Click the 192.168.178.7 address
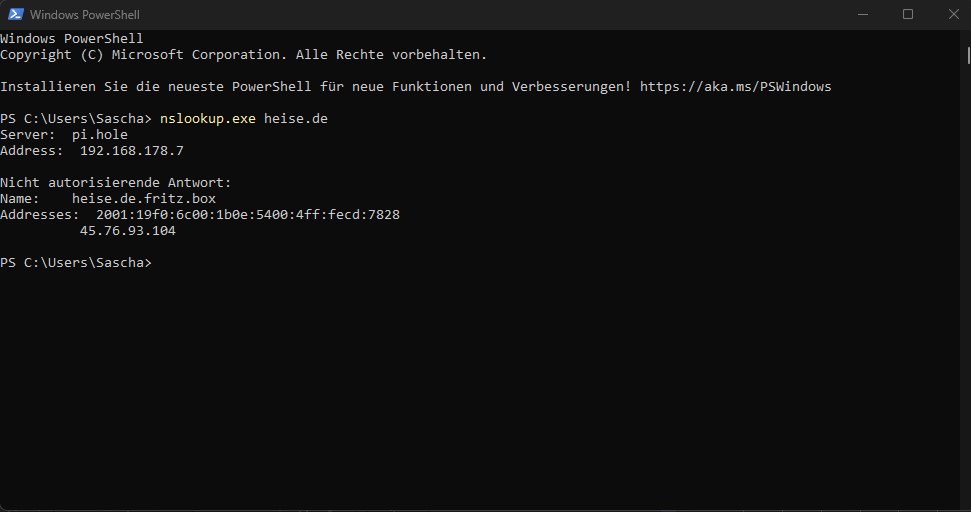This screenshot has height=512, width=971. (132, 150)
